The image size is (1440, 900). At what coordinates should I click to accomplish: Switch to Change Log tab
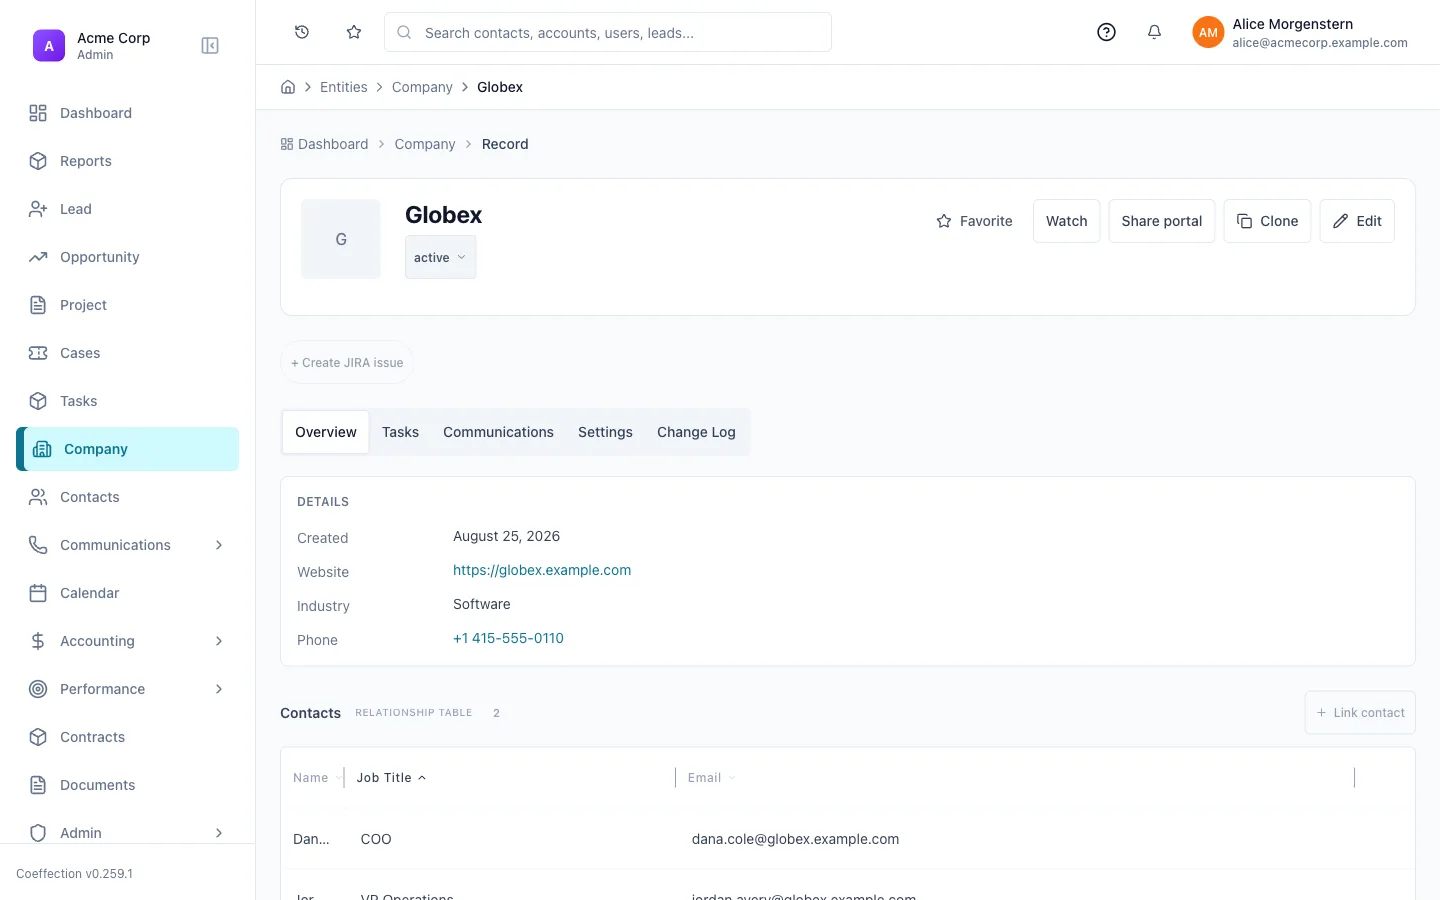pos(696,432)
